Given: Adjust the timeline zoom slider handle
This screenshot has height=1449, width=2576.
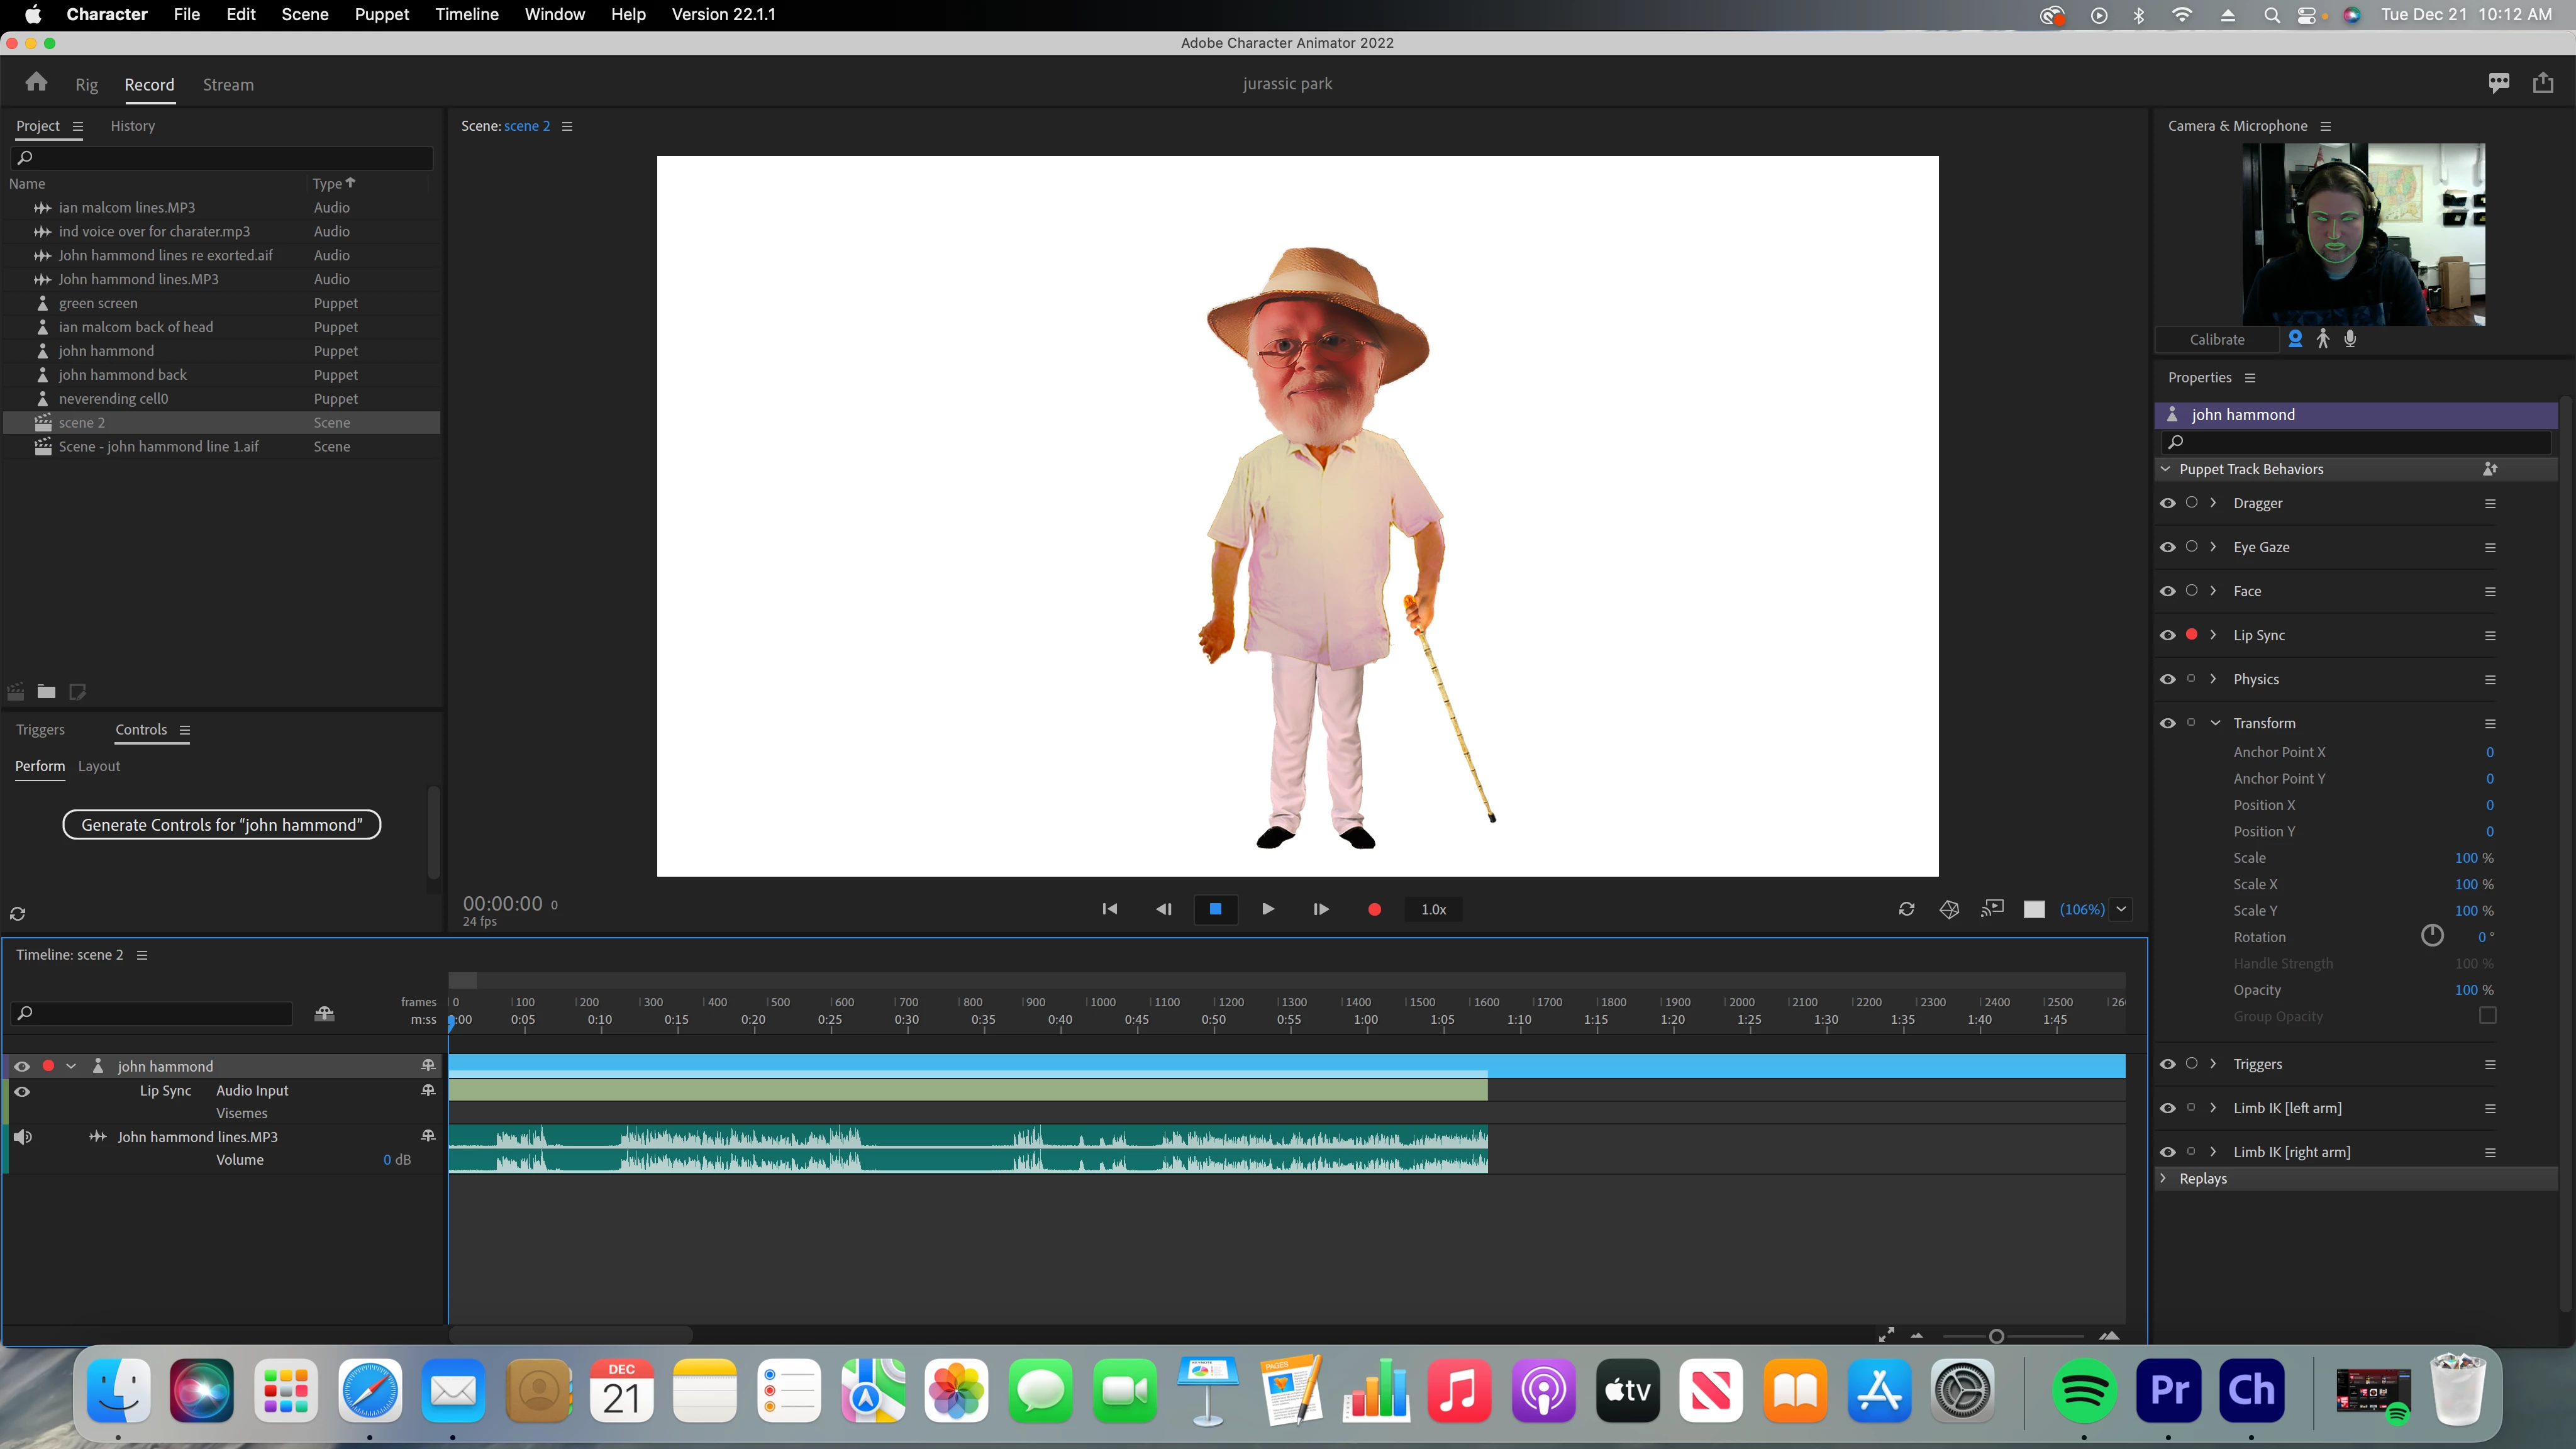Looking at the screenshot, I should [x=1996, y=1336].
